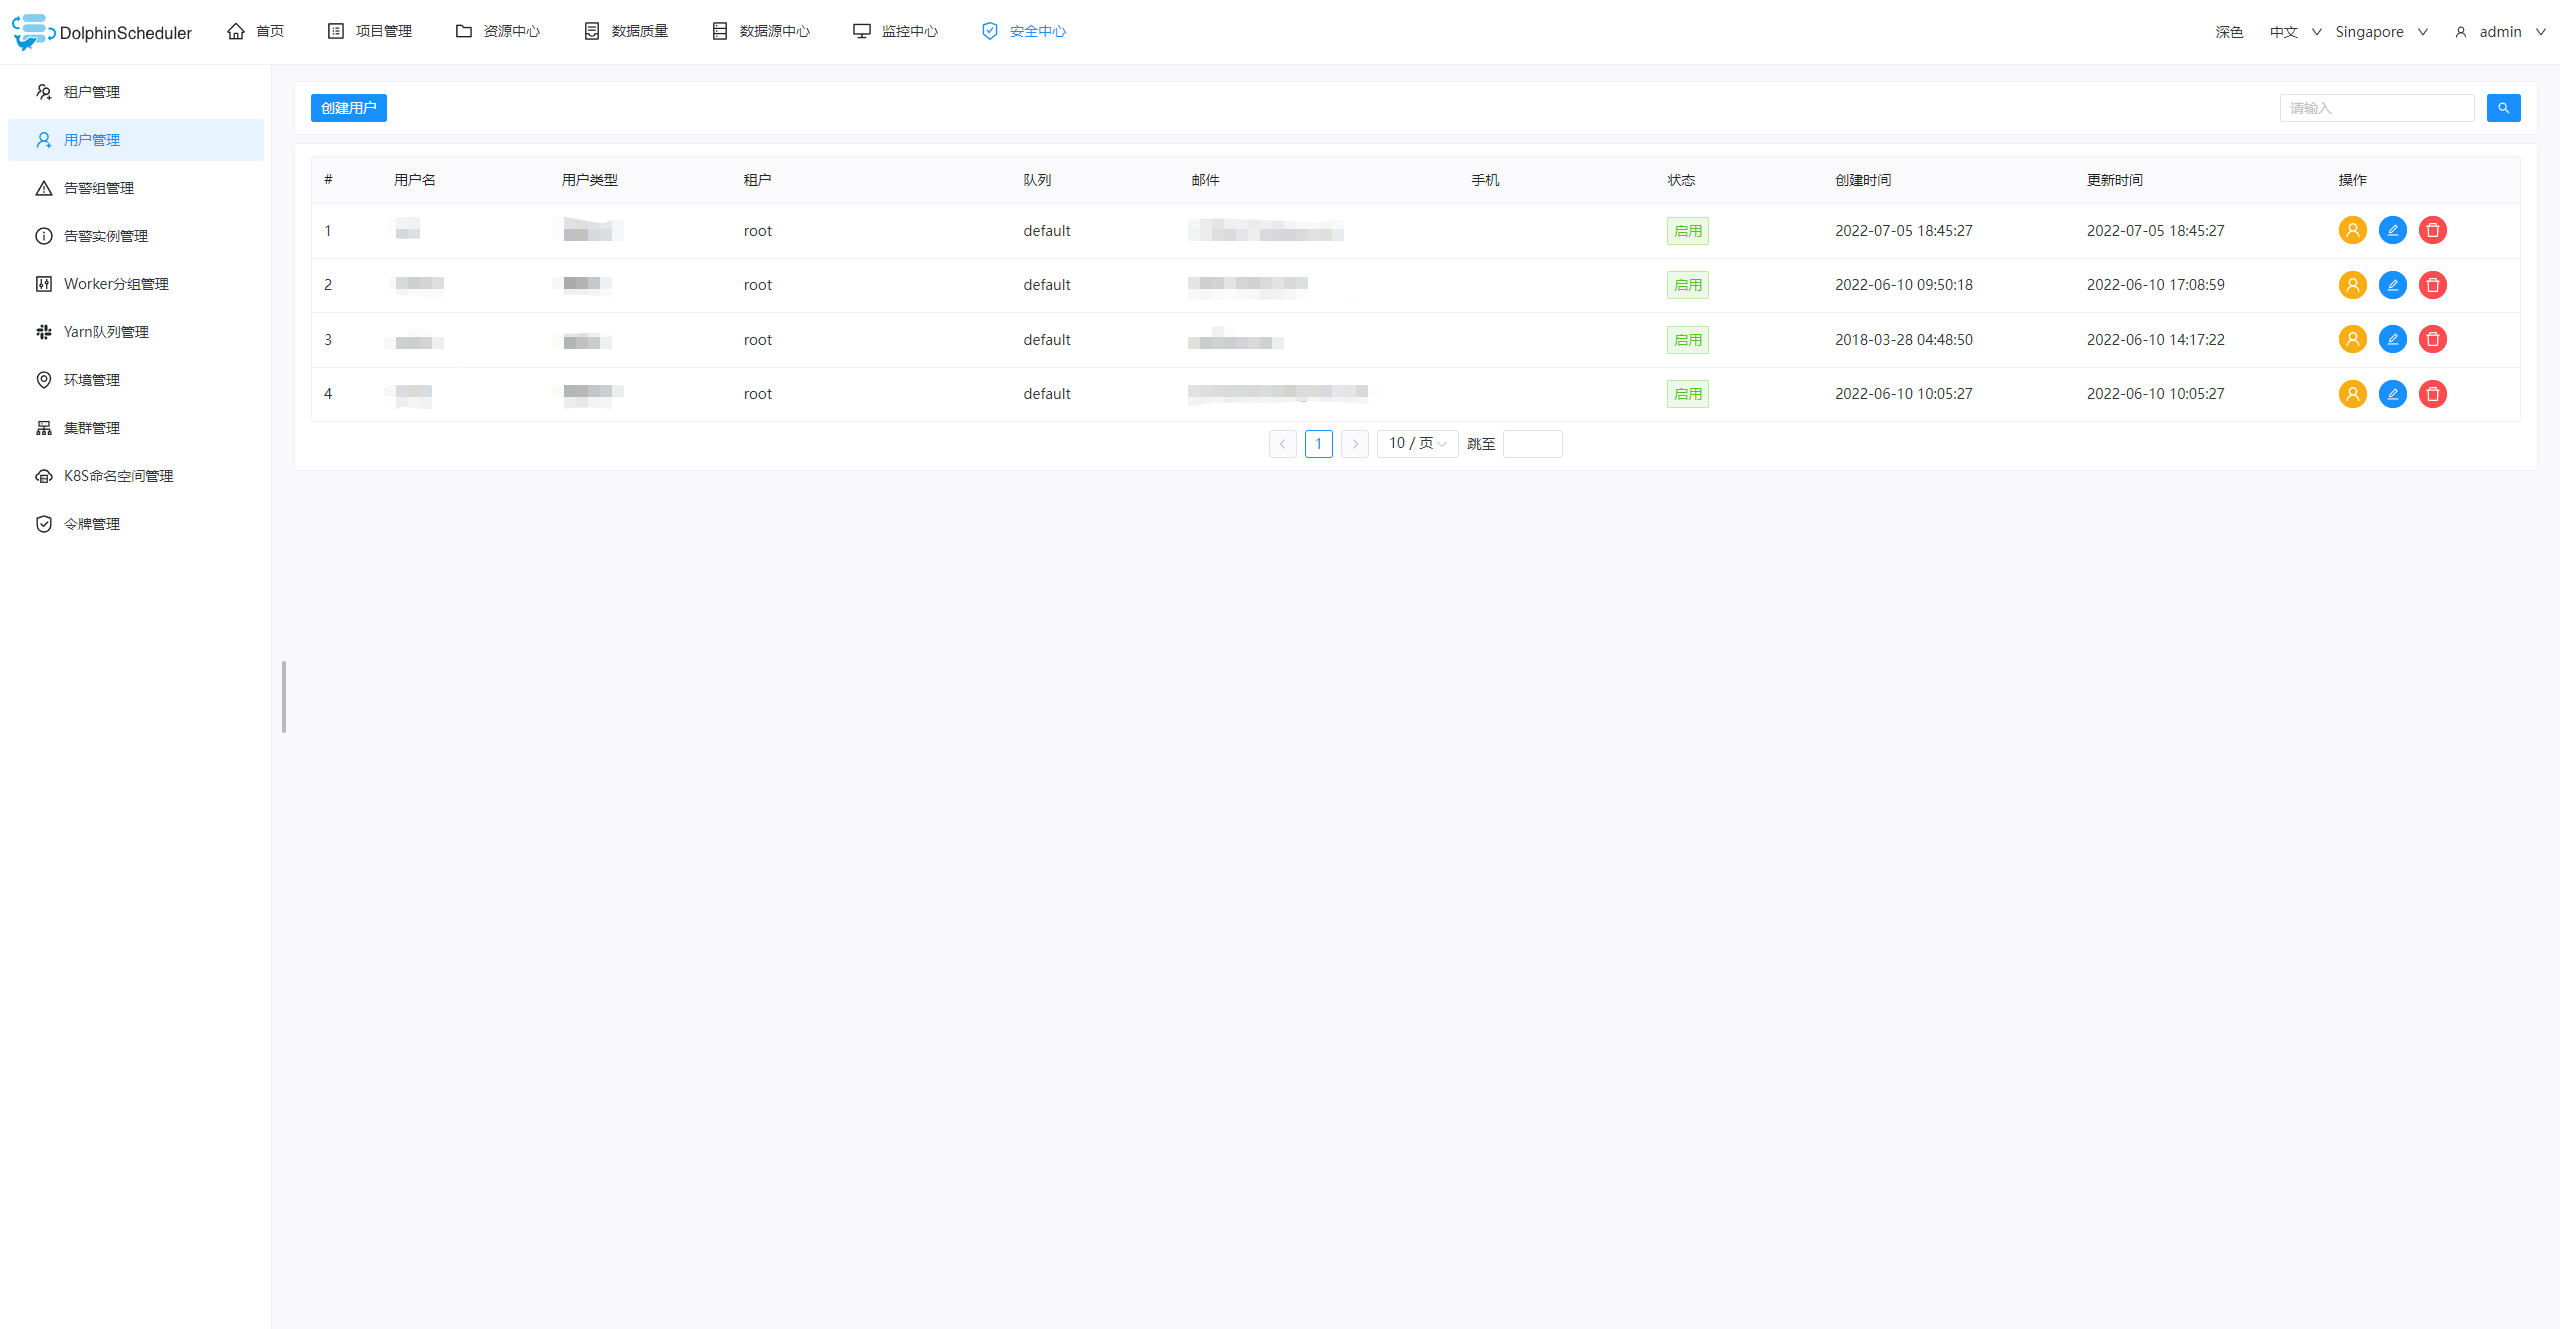The width and height of the screenshot is (2560, 1329).
Task: Click the orange authorize icon in row 4
Action: (x=2352, y=394)
